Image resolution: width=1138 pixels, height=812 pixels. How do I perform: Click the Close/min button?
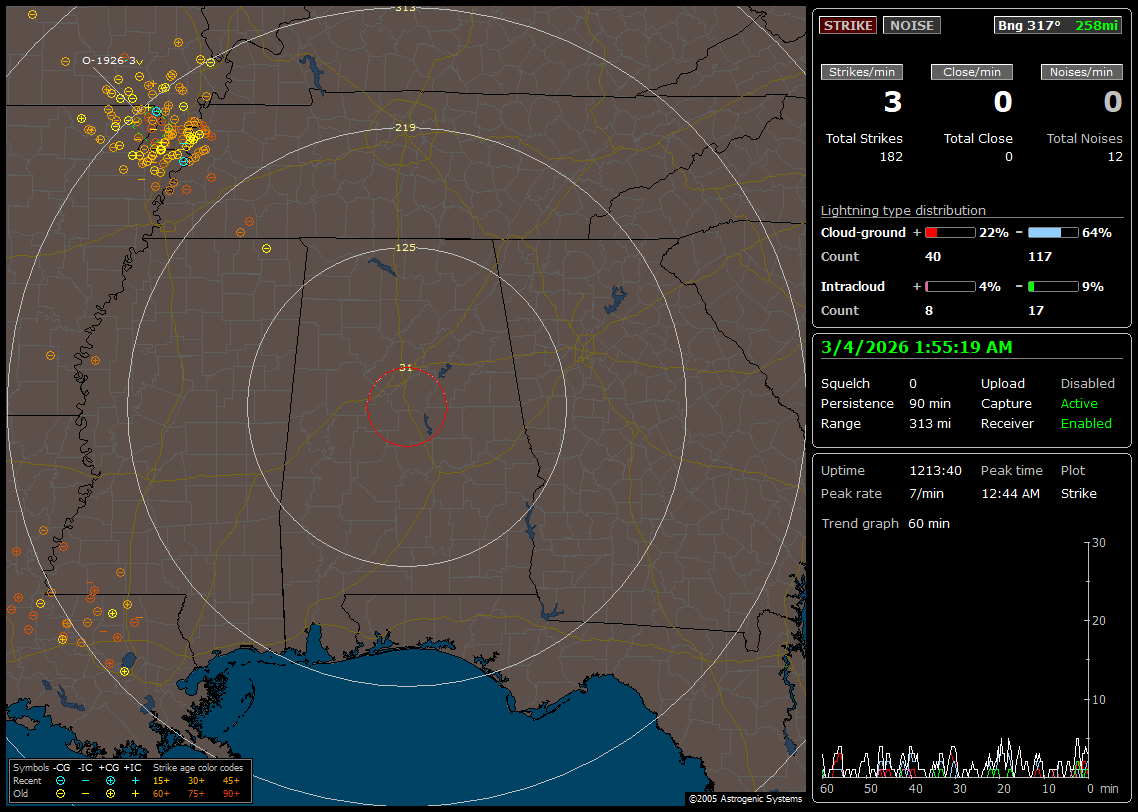972,72
